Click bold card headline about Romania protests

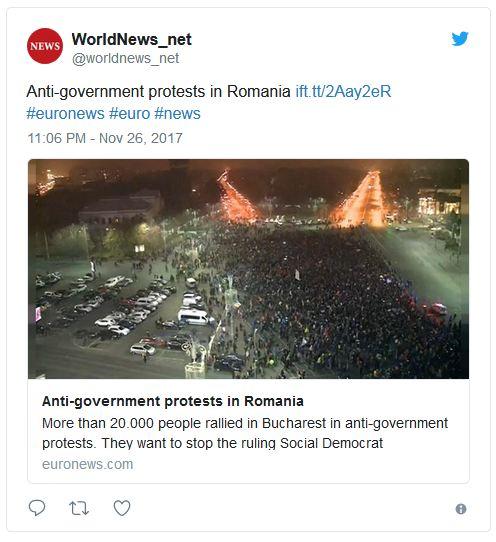(x=173, y=401)
